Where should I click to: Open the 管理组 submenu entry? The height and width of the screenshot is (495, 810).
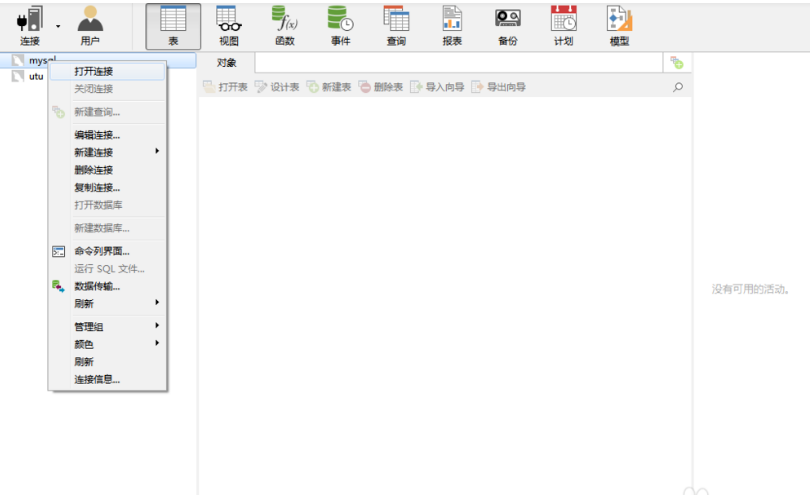[107, 327]
